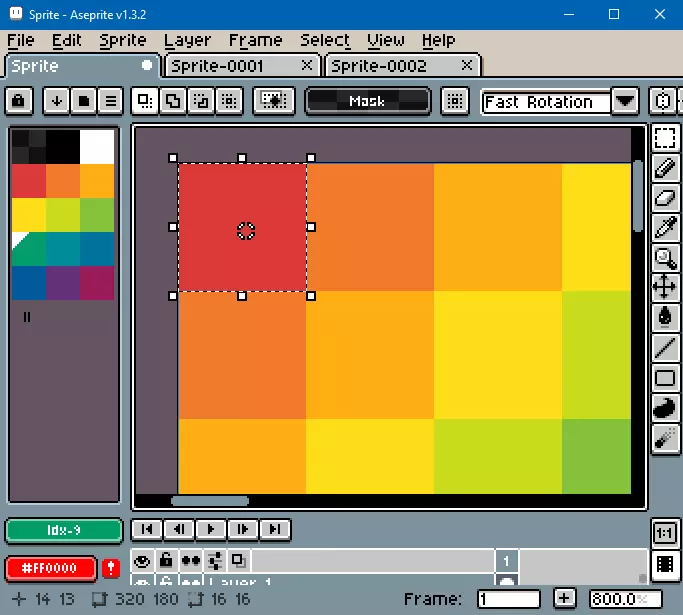Go to last frame button

click(x=275, y=529)
